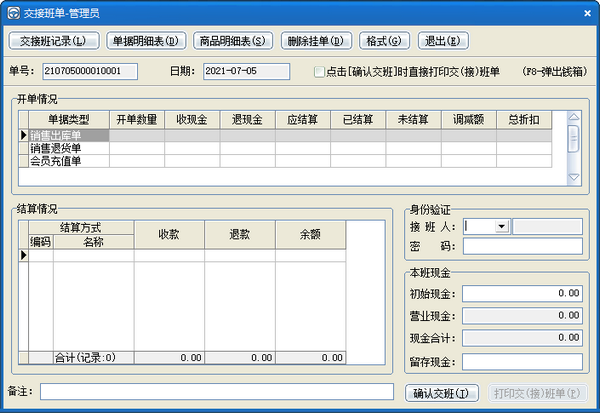
Task: Select the 销售出库单 row
Action: coord(68,135)
